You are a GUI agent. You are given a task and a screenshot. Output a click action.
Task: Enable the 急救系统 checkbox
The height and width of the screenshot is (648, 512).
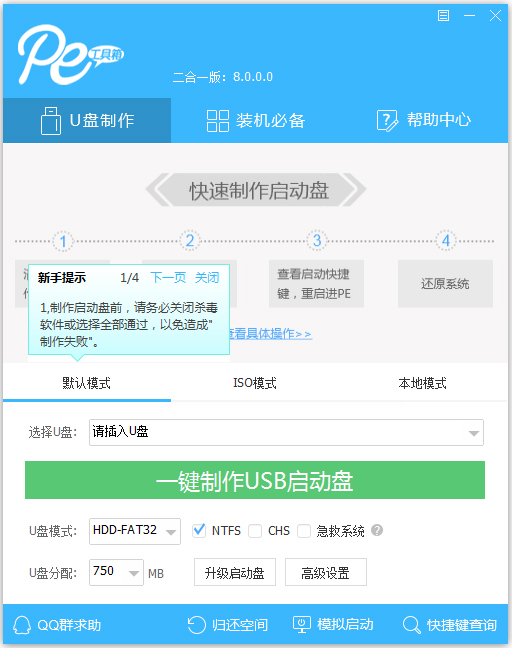click(304, 531)
